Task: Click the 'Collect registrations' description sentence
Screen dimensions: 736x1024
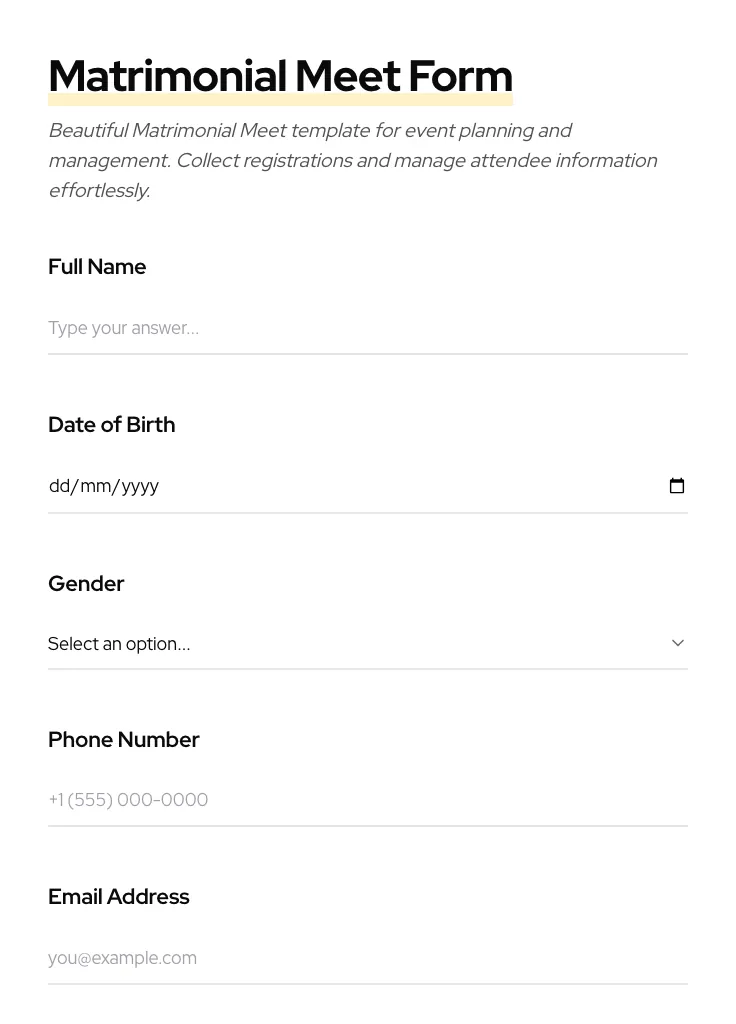Action: 416,161
